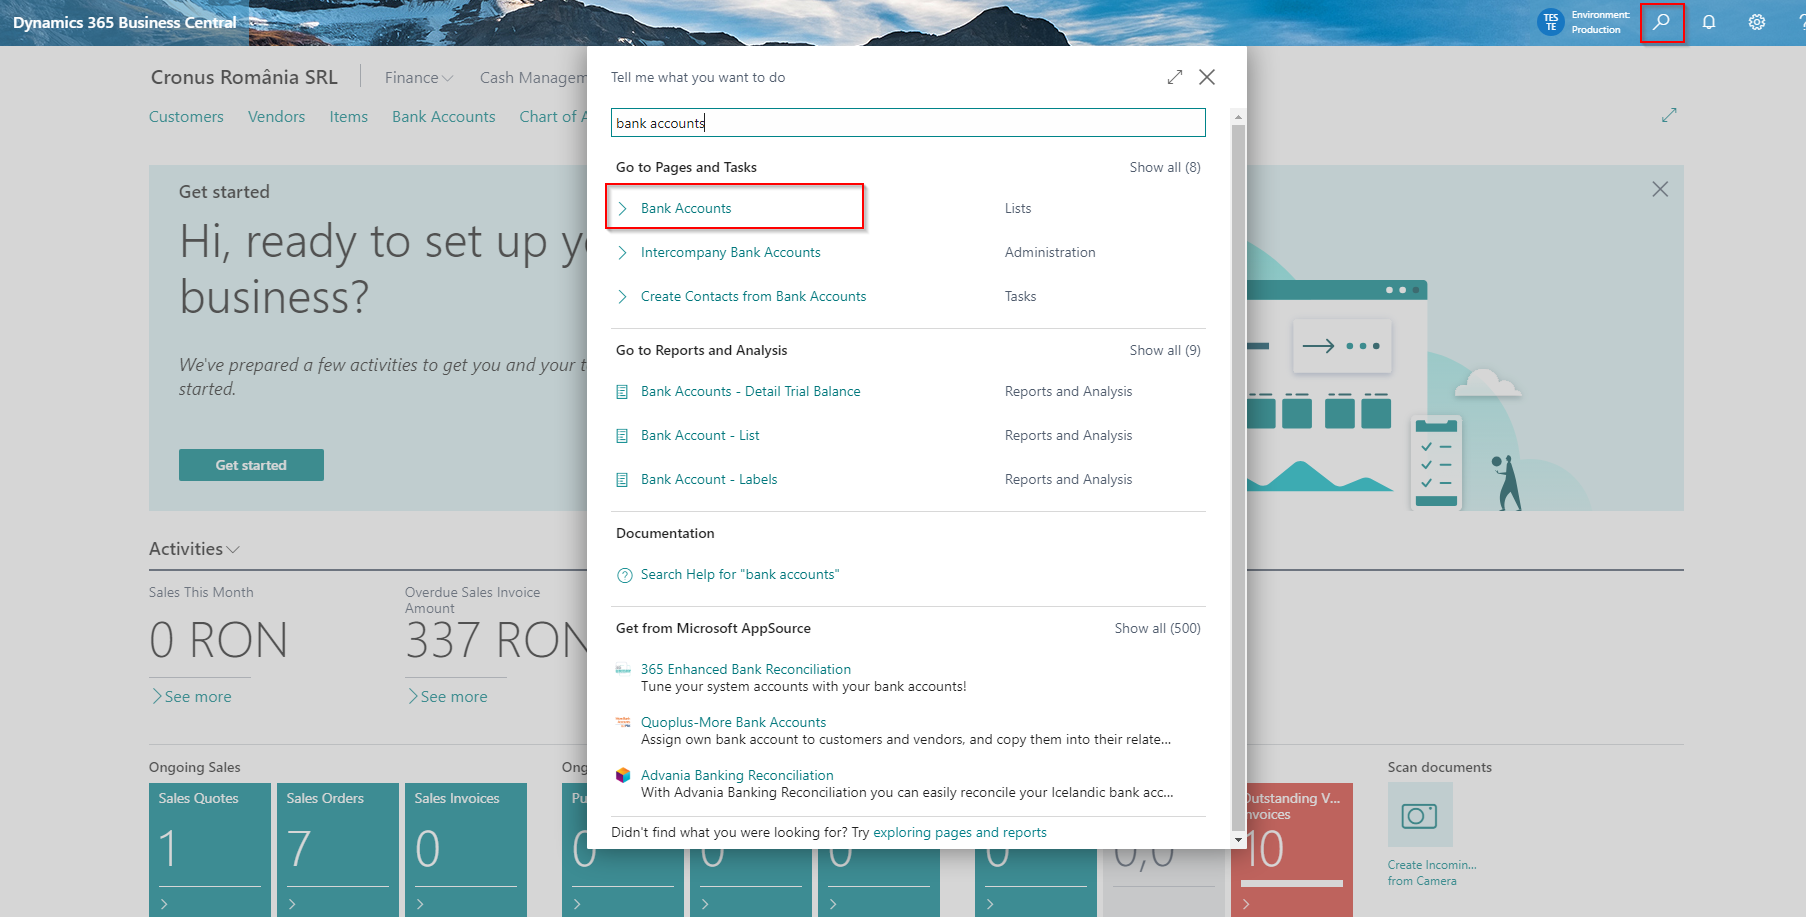Click report icon beside Bank Account - Labels

pyautogui.click(x=622, y=480)
